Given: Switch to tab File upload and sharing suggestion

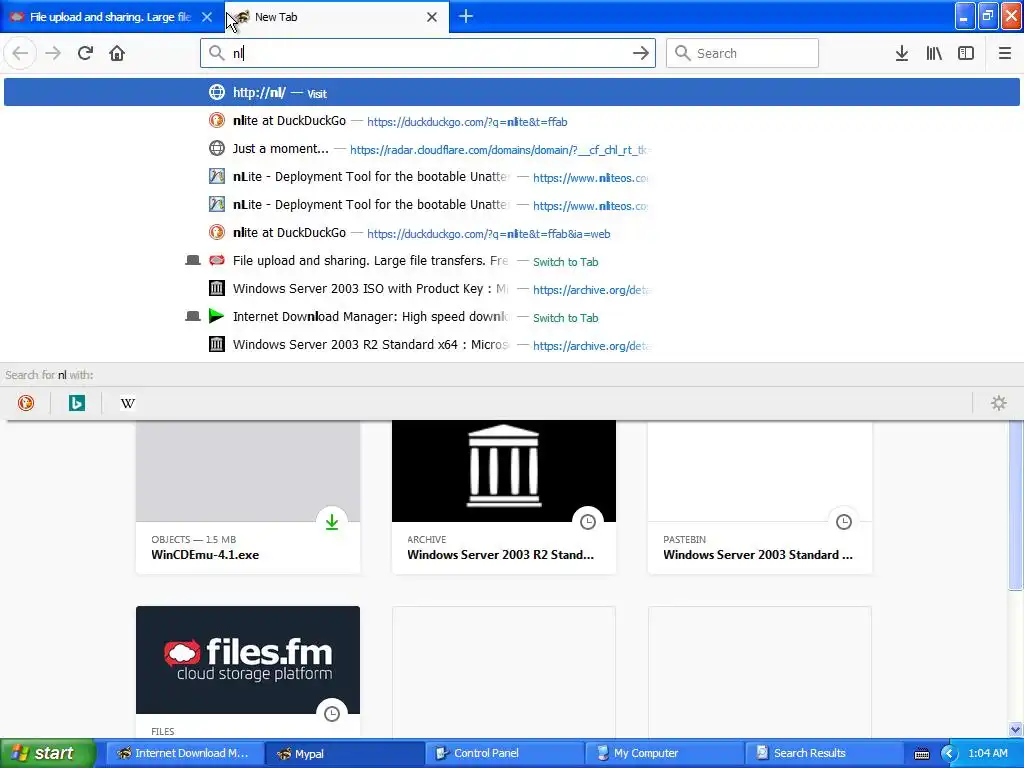Looking at the screenshot, I should click(511, 261).
